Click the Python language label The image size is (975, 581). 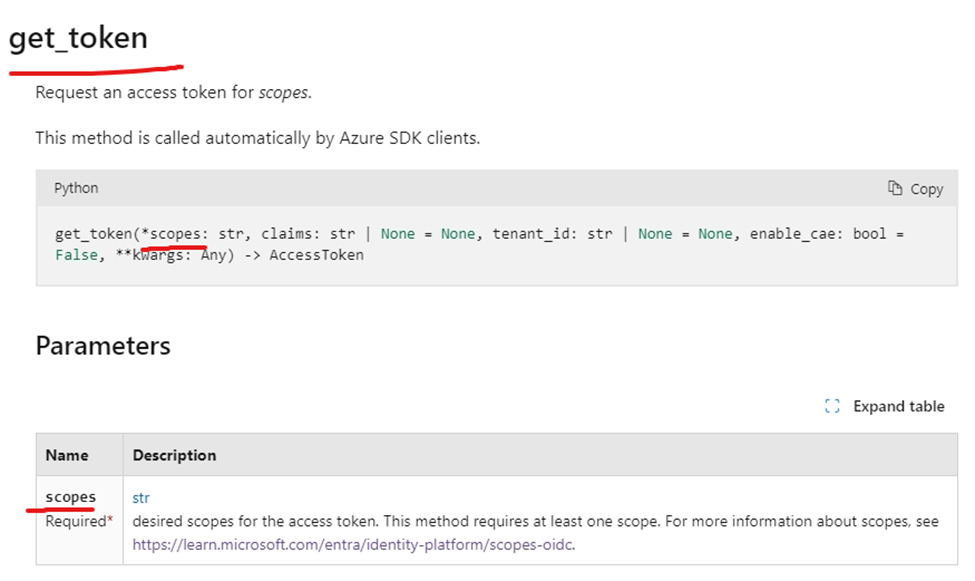[x=76, y=188]
